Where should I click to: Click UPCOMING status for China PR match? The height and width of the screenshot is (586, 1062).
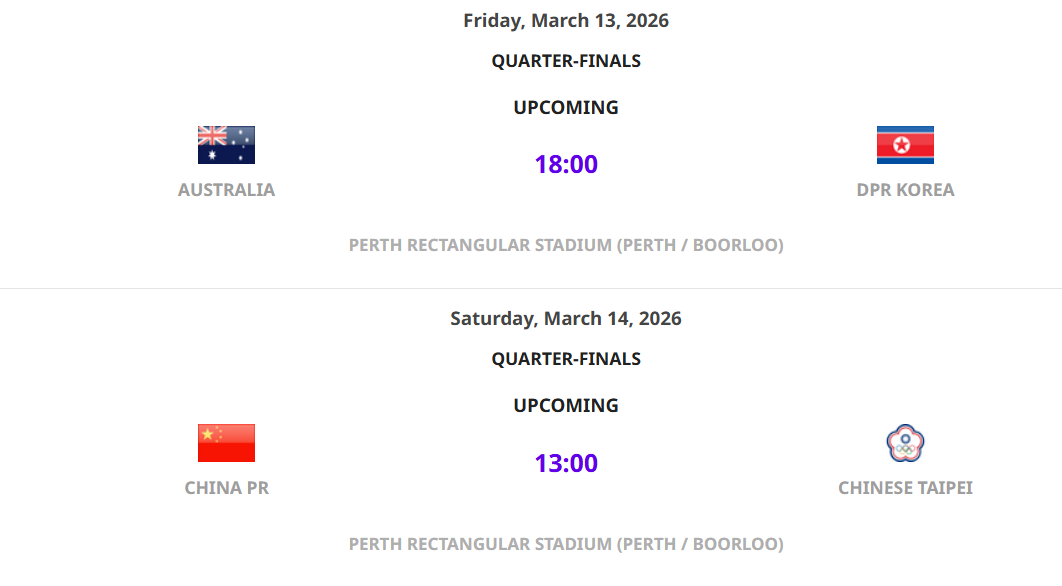click(566, 406)
